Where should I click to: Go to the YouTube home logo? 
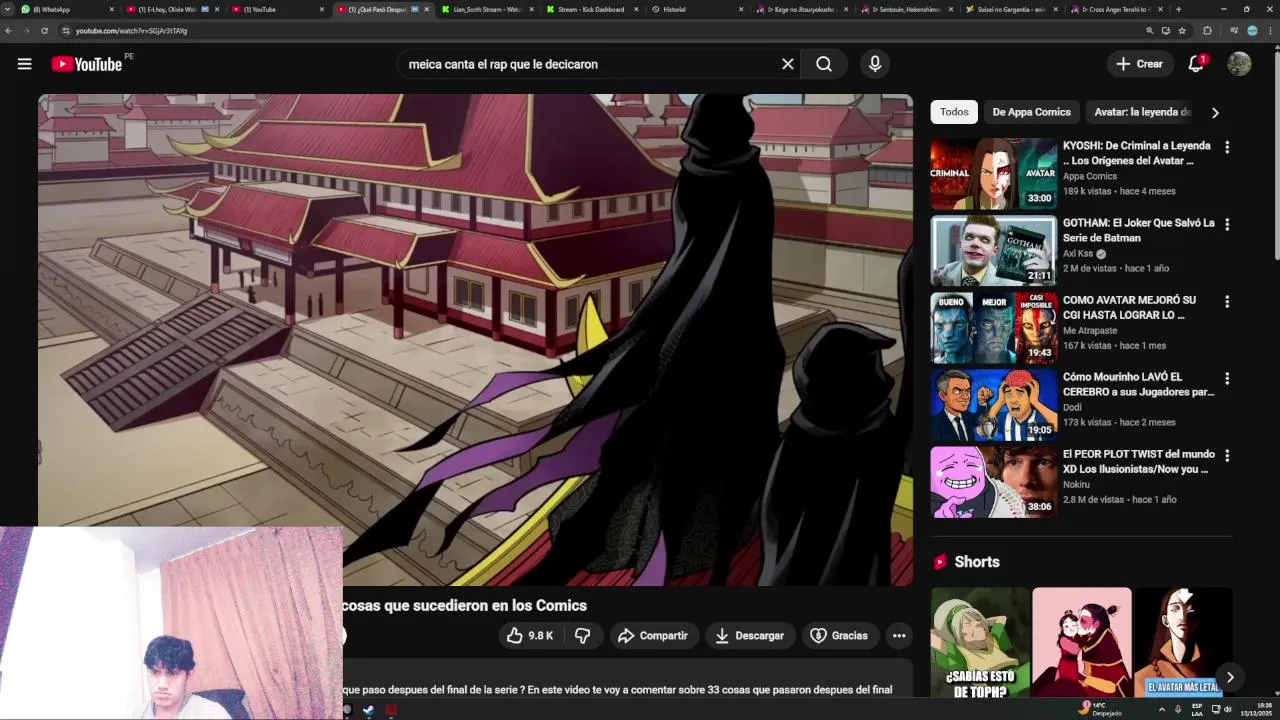click(87, 64)
